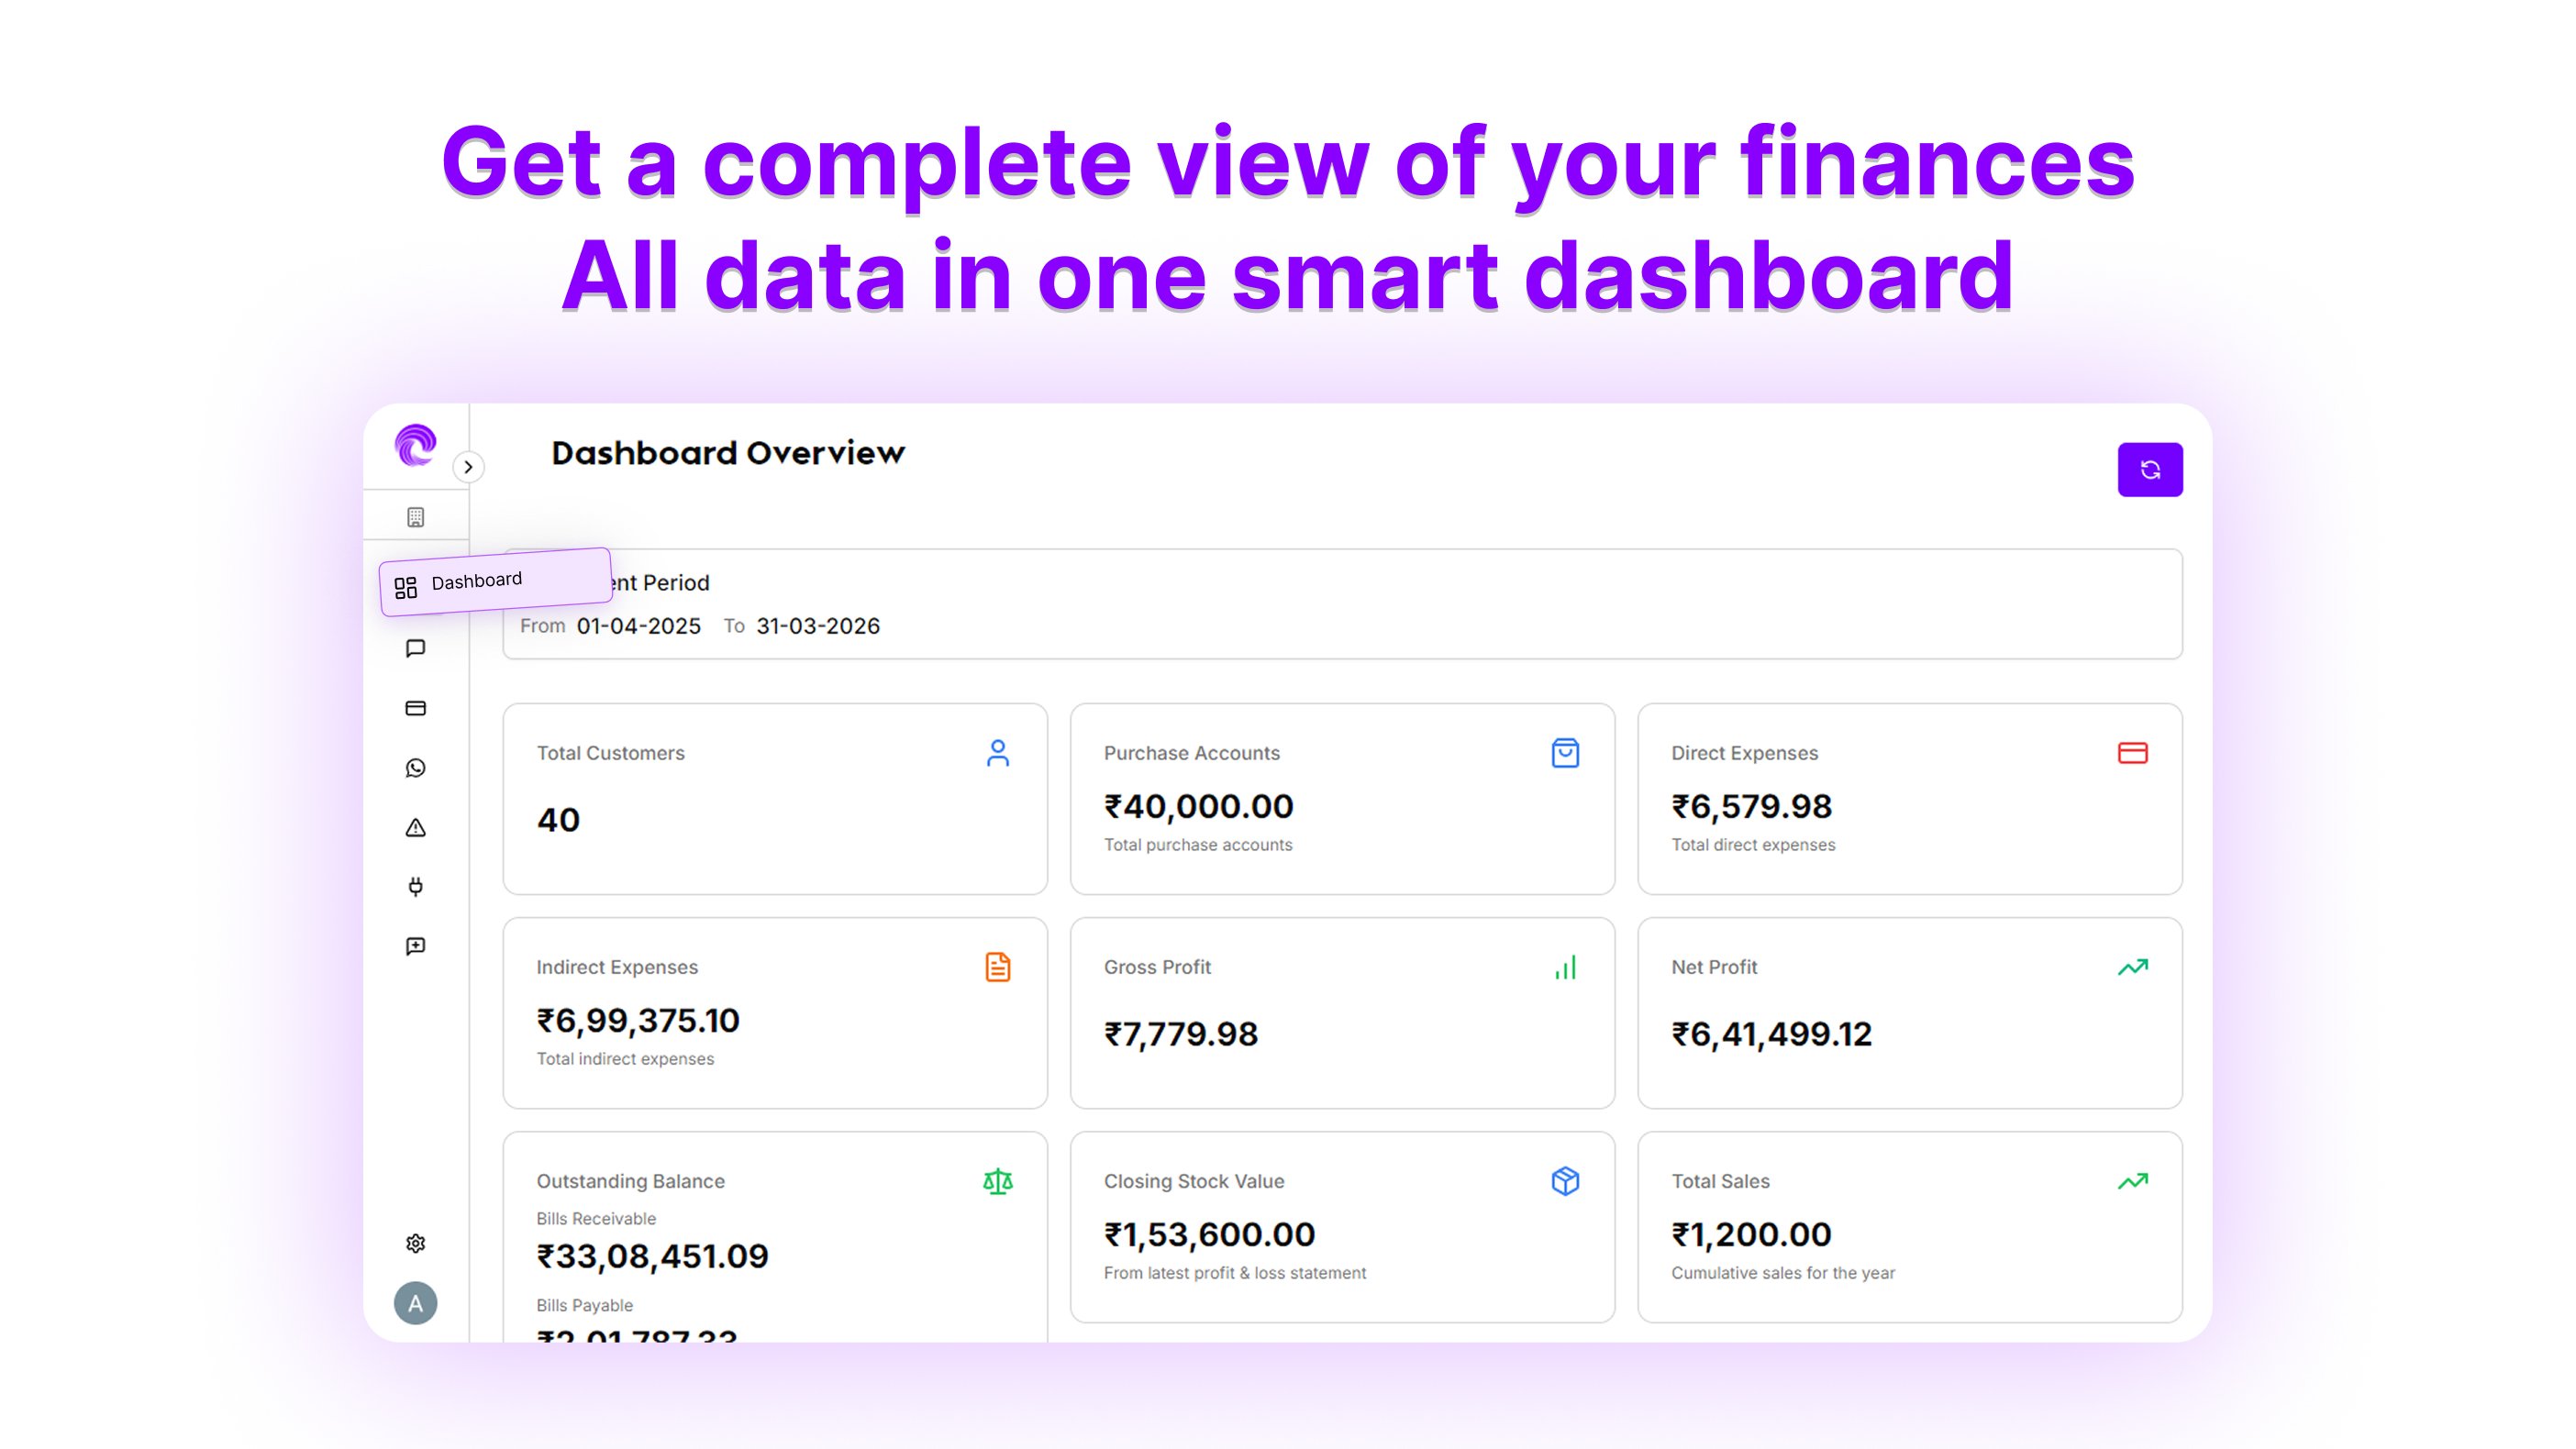Open the plug integrations icon

coord(415,887)
